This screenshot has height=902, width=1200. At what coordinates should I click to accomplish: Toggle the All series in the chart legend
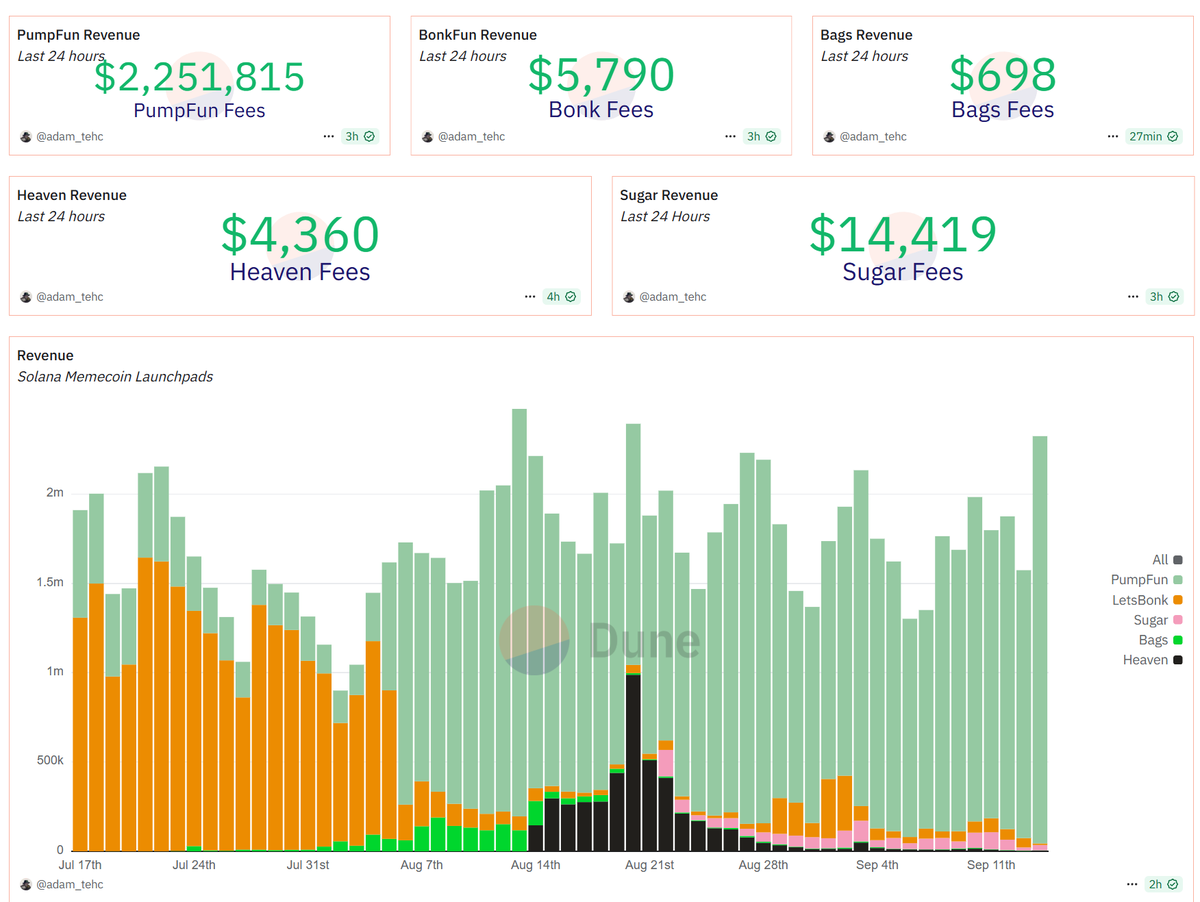1168,560
